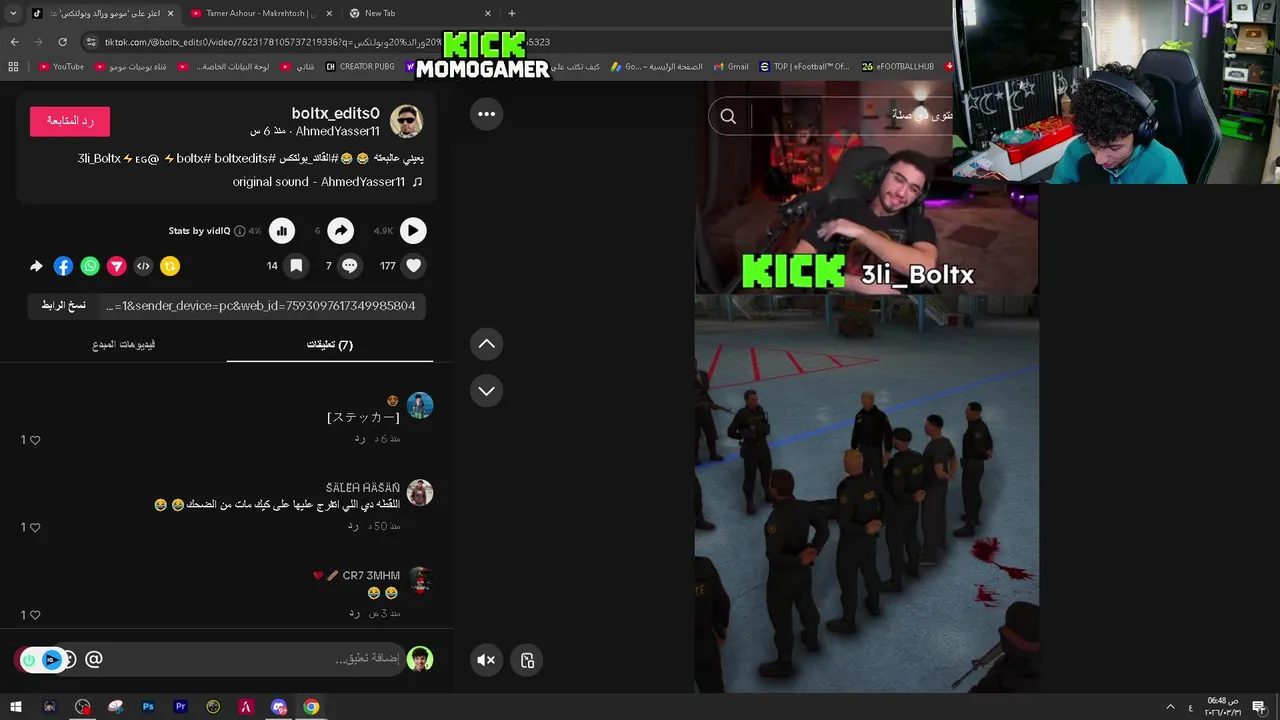Switch to the New Tab browser tab
The image size is (1280, 720).
click(x=420, y=13)
